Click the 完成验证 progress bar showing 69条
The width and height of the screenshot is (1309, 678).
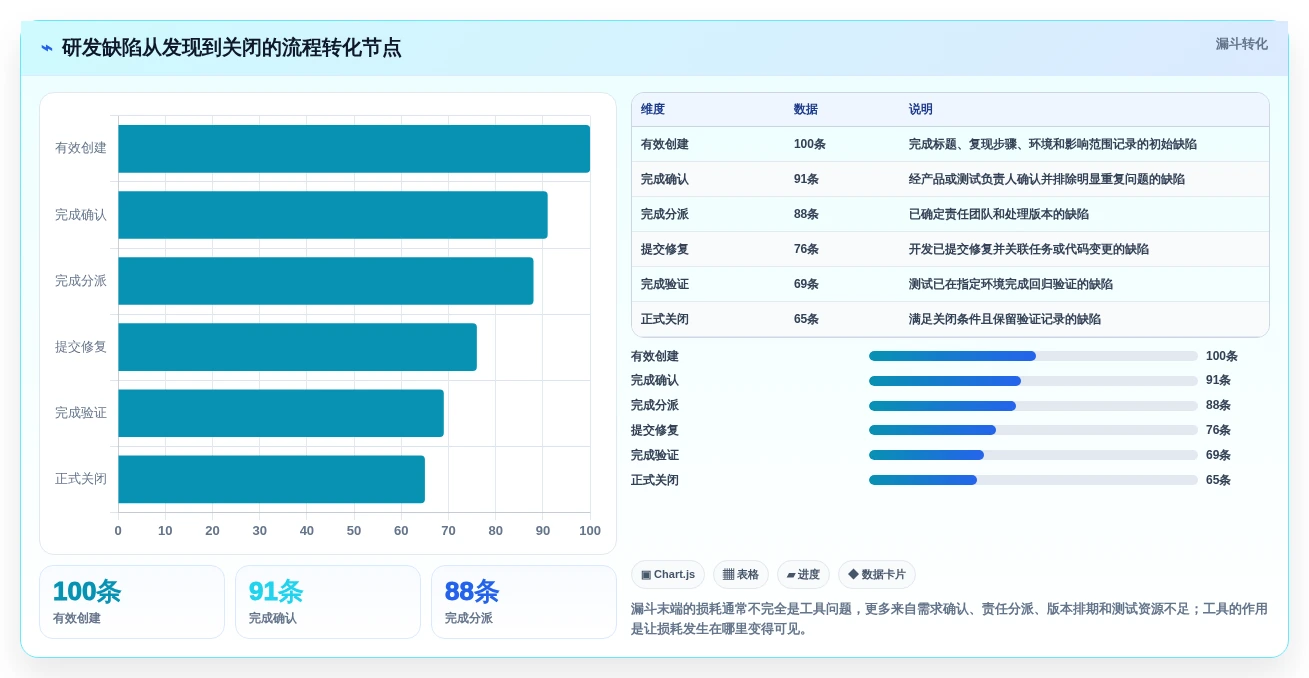(x=1033, y=455)
